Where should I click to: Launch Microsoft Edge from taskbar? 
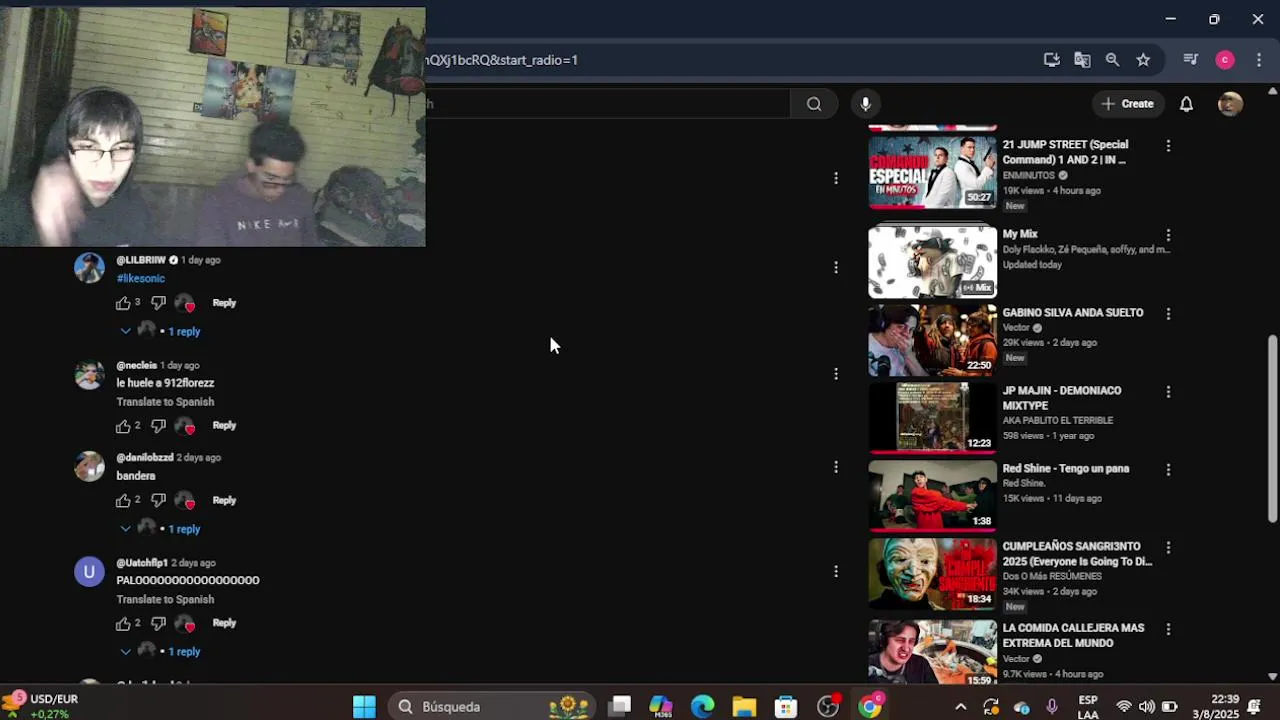pyautogui.click(x=703, y=707)
